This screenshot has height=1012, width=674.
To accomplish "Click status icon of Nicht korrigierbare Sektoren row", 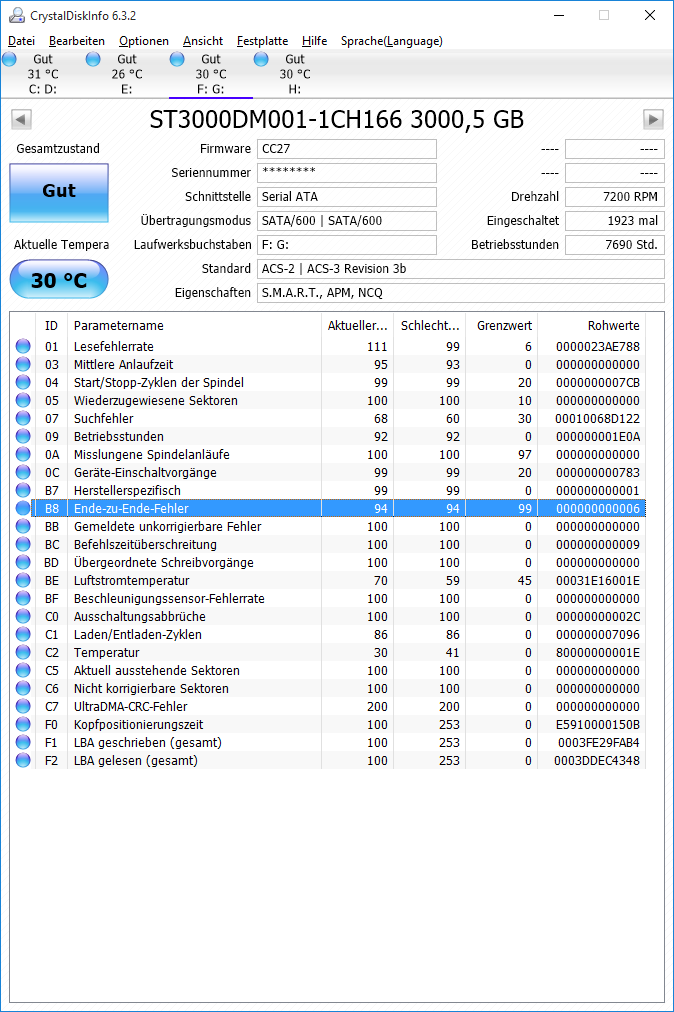I will (x=23, y=688).
